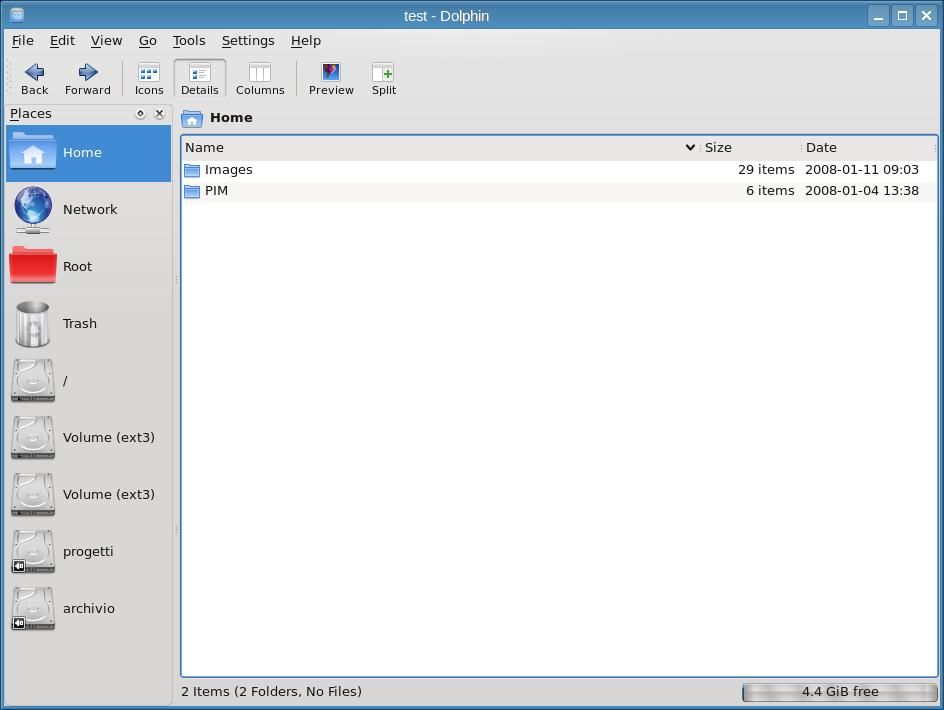Switch to Icons view mode
944x710 pixels.
(149, 79)
